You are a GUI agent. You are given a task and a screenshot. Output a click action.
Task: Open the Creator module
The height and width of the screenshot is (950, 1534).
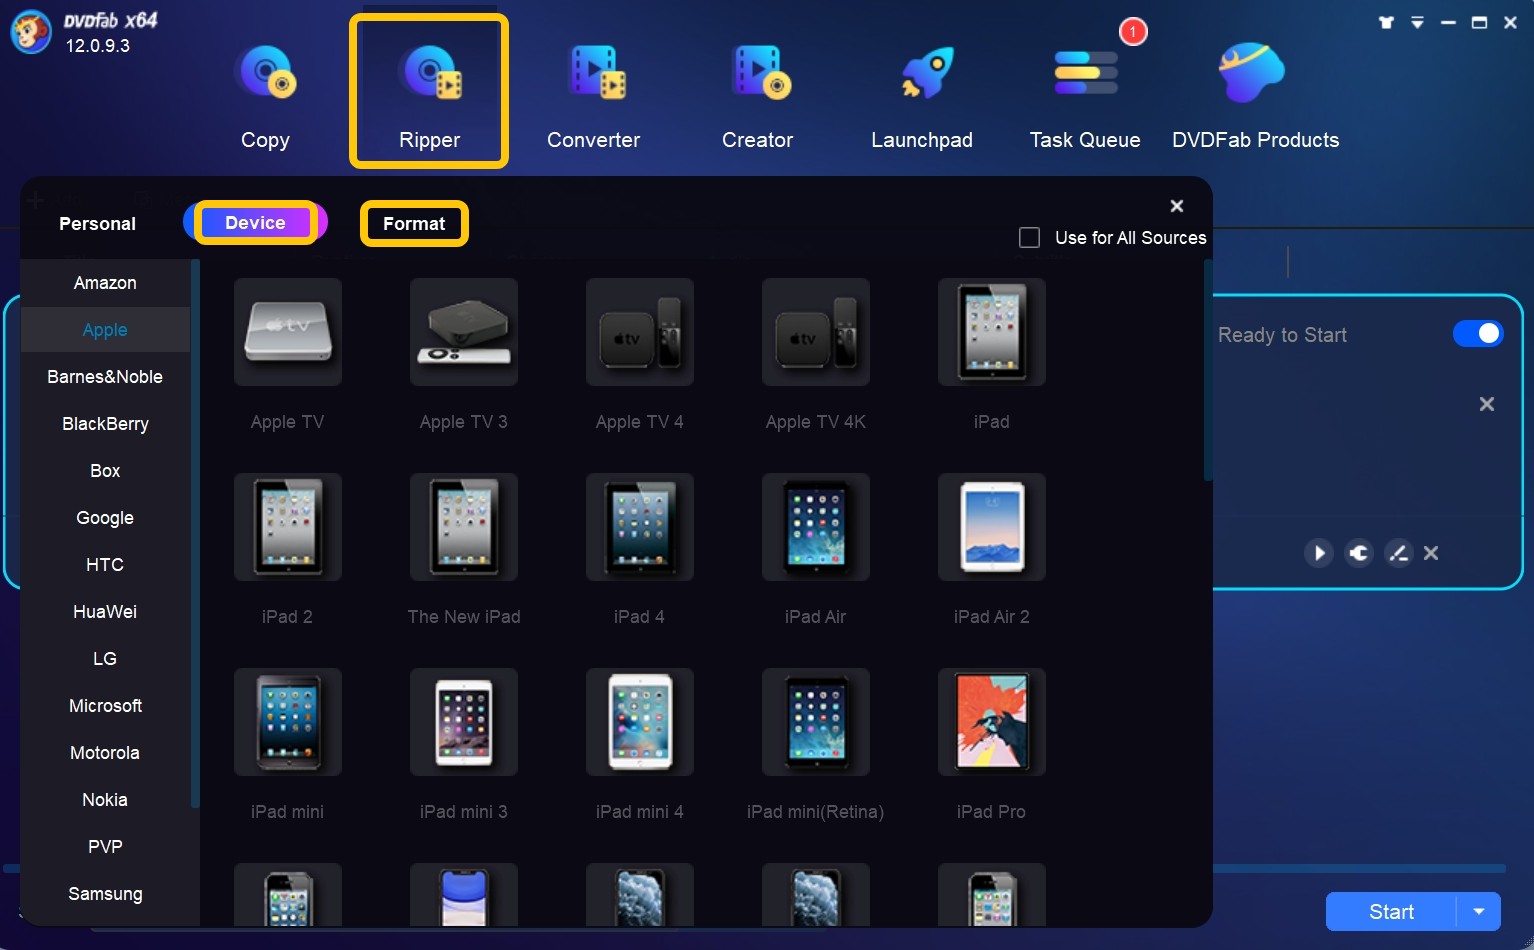click(x=758, y=97)
